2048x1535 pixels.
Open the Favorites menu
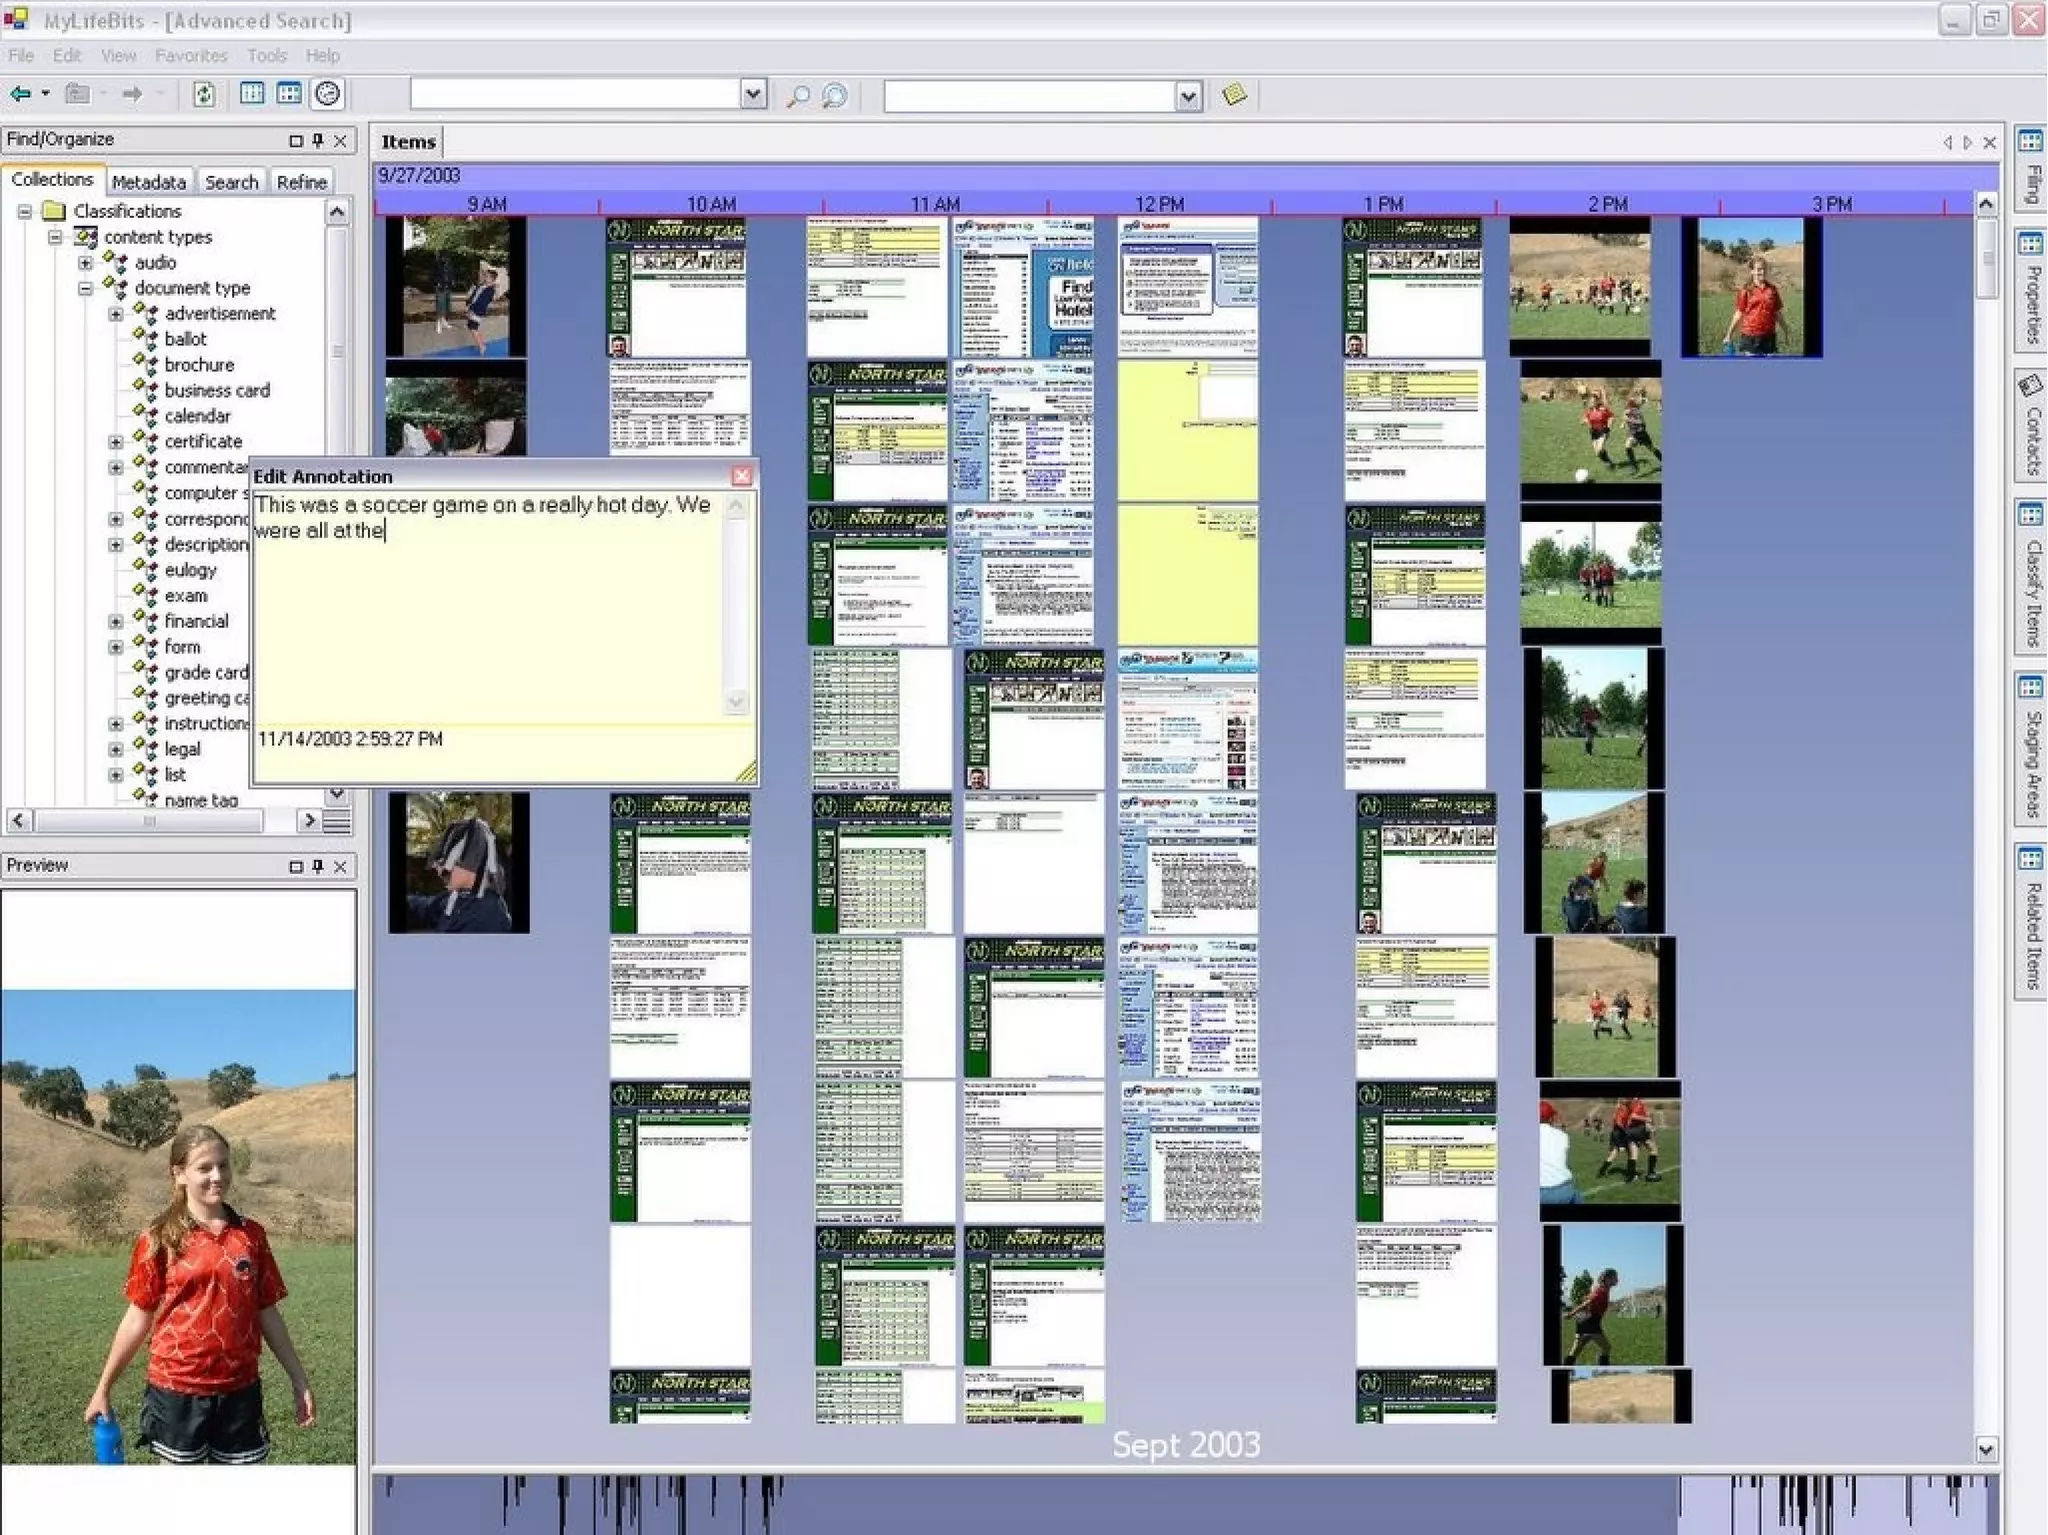(191, 56)
